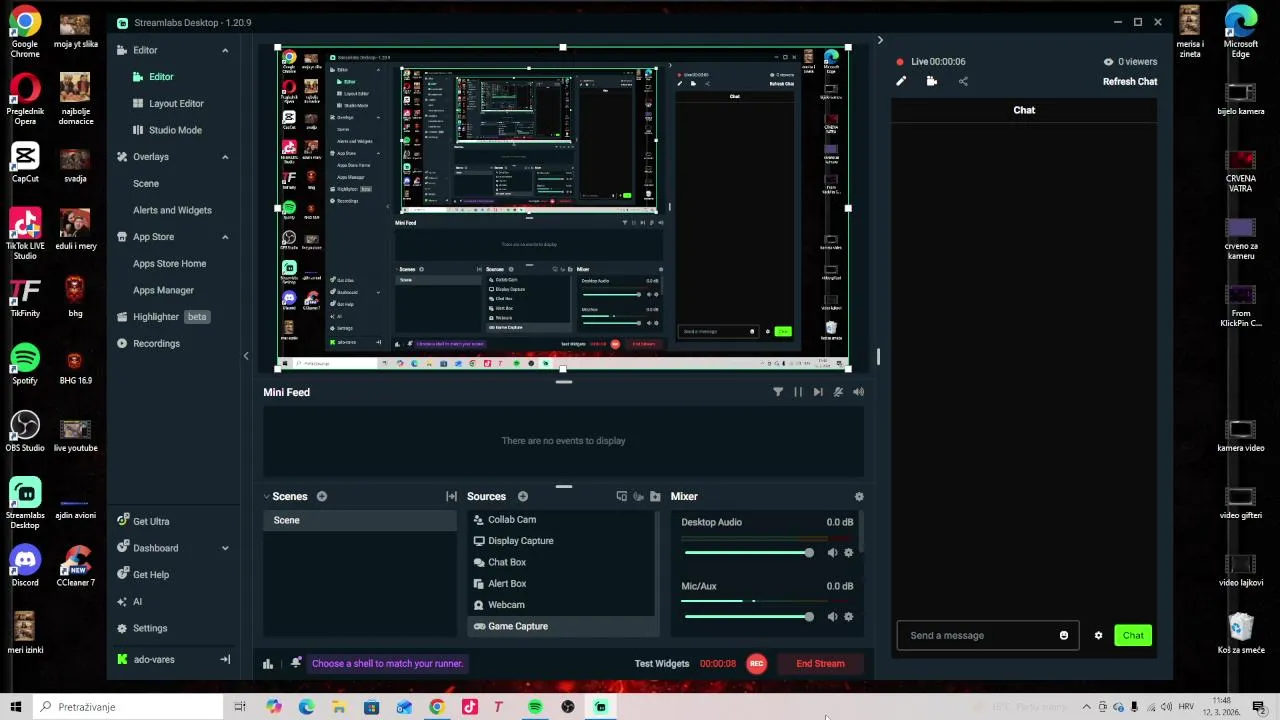
Task: Open the TikTok LIVE Studio desktop shortcut
Action: click(25, 234)
